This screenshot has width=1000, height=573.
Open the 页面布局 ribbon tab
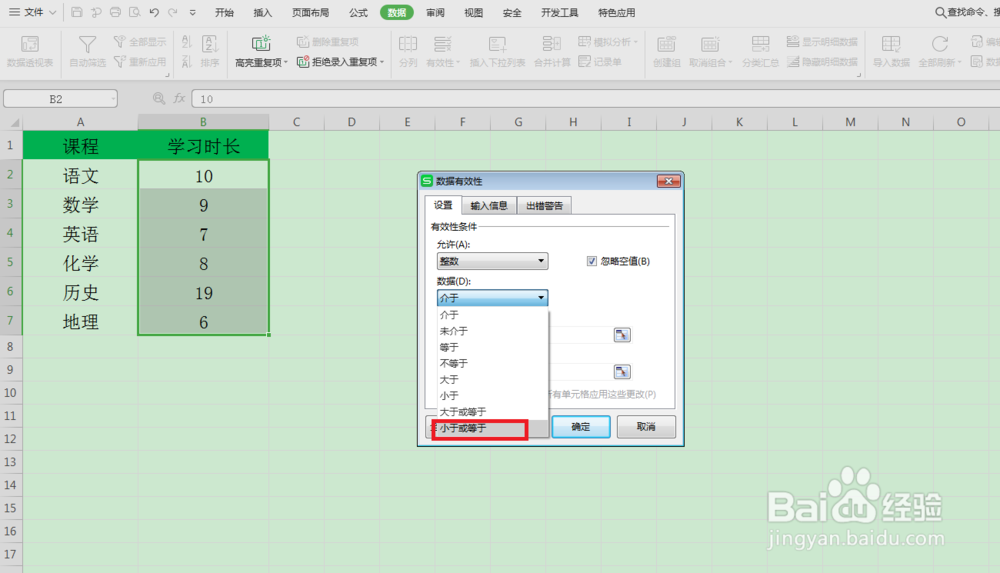[310, 12]
